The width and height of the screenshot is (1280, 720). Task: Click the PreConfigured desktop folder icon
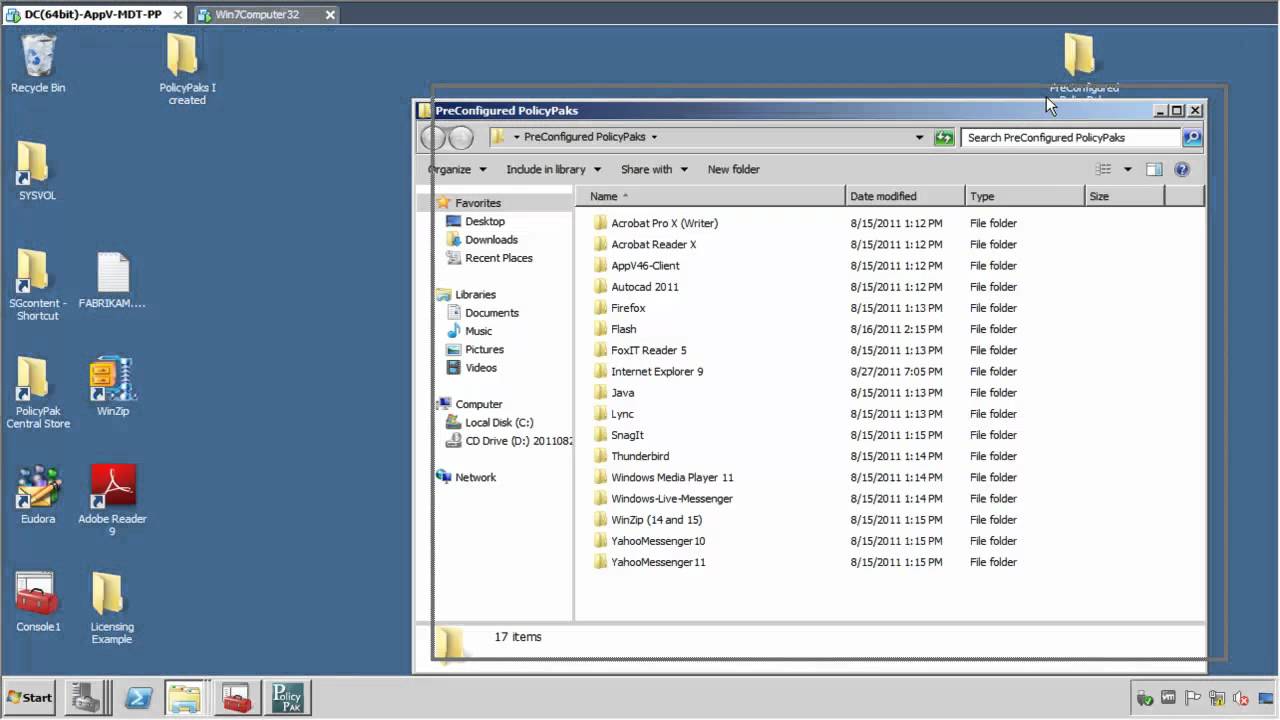[x=1079, y=55]
